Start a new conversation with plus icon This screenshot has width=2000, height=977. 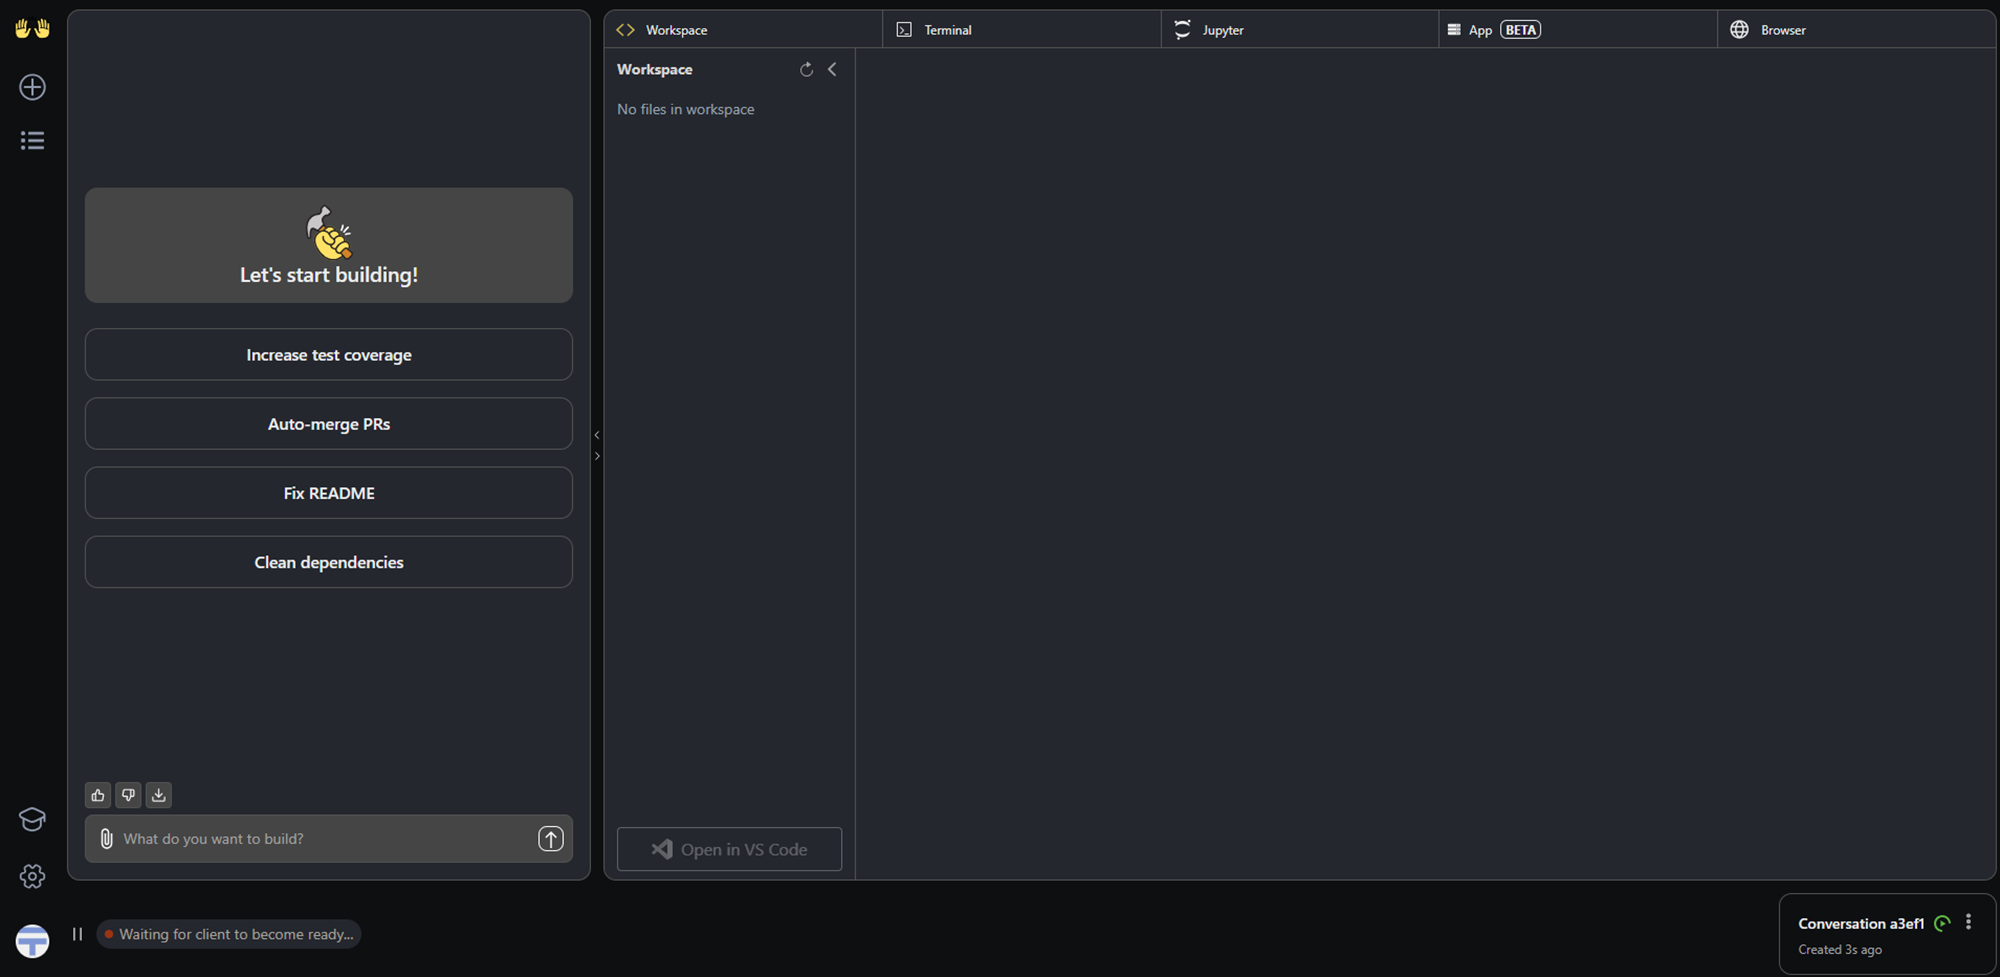32,87
